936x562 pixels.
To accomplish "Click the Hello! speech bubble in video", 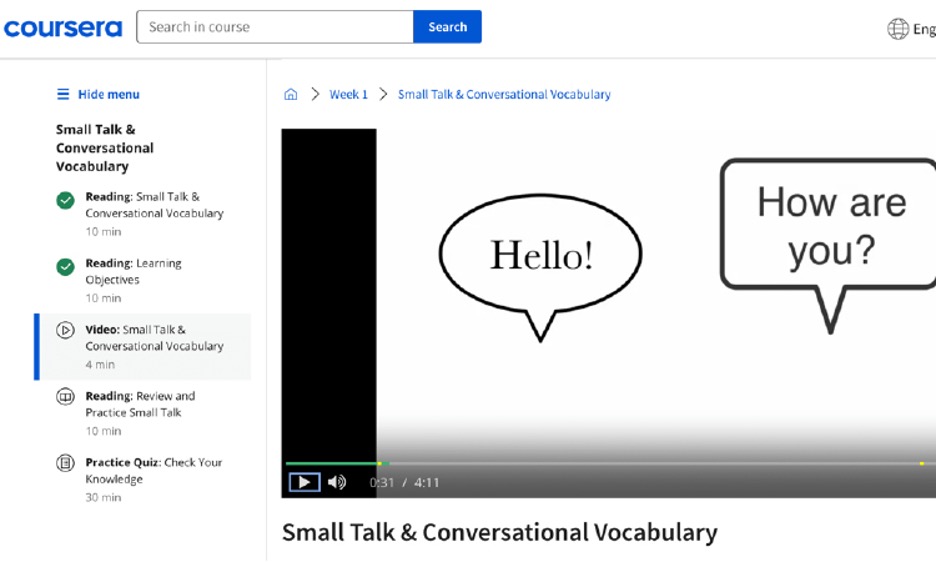I will (x=541, y=267).
